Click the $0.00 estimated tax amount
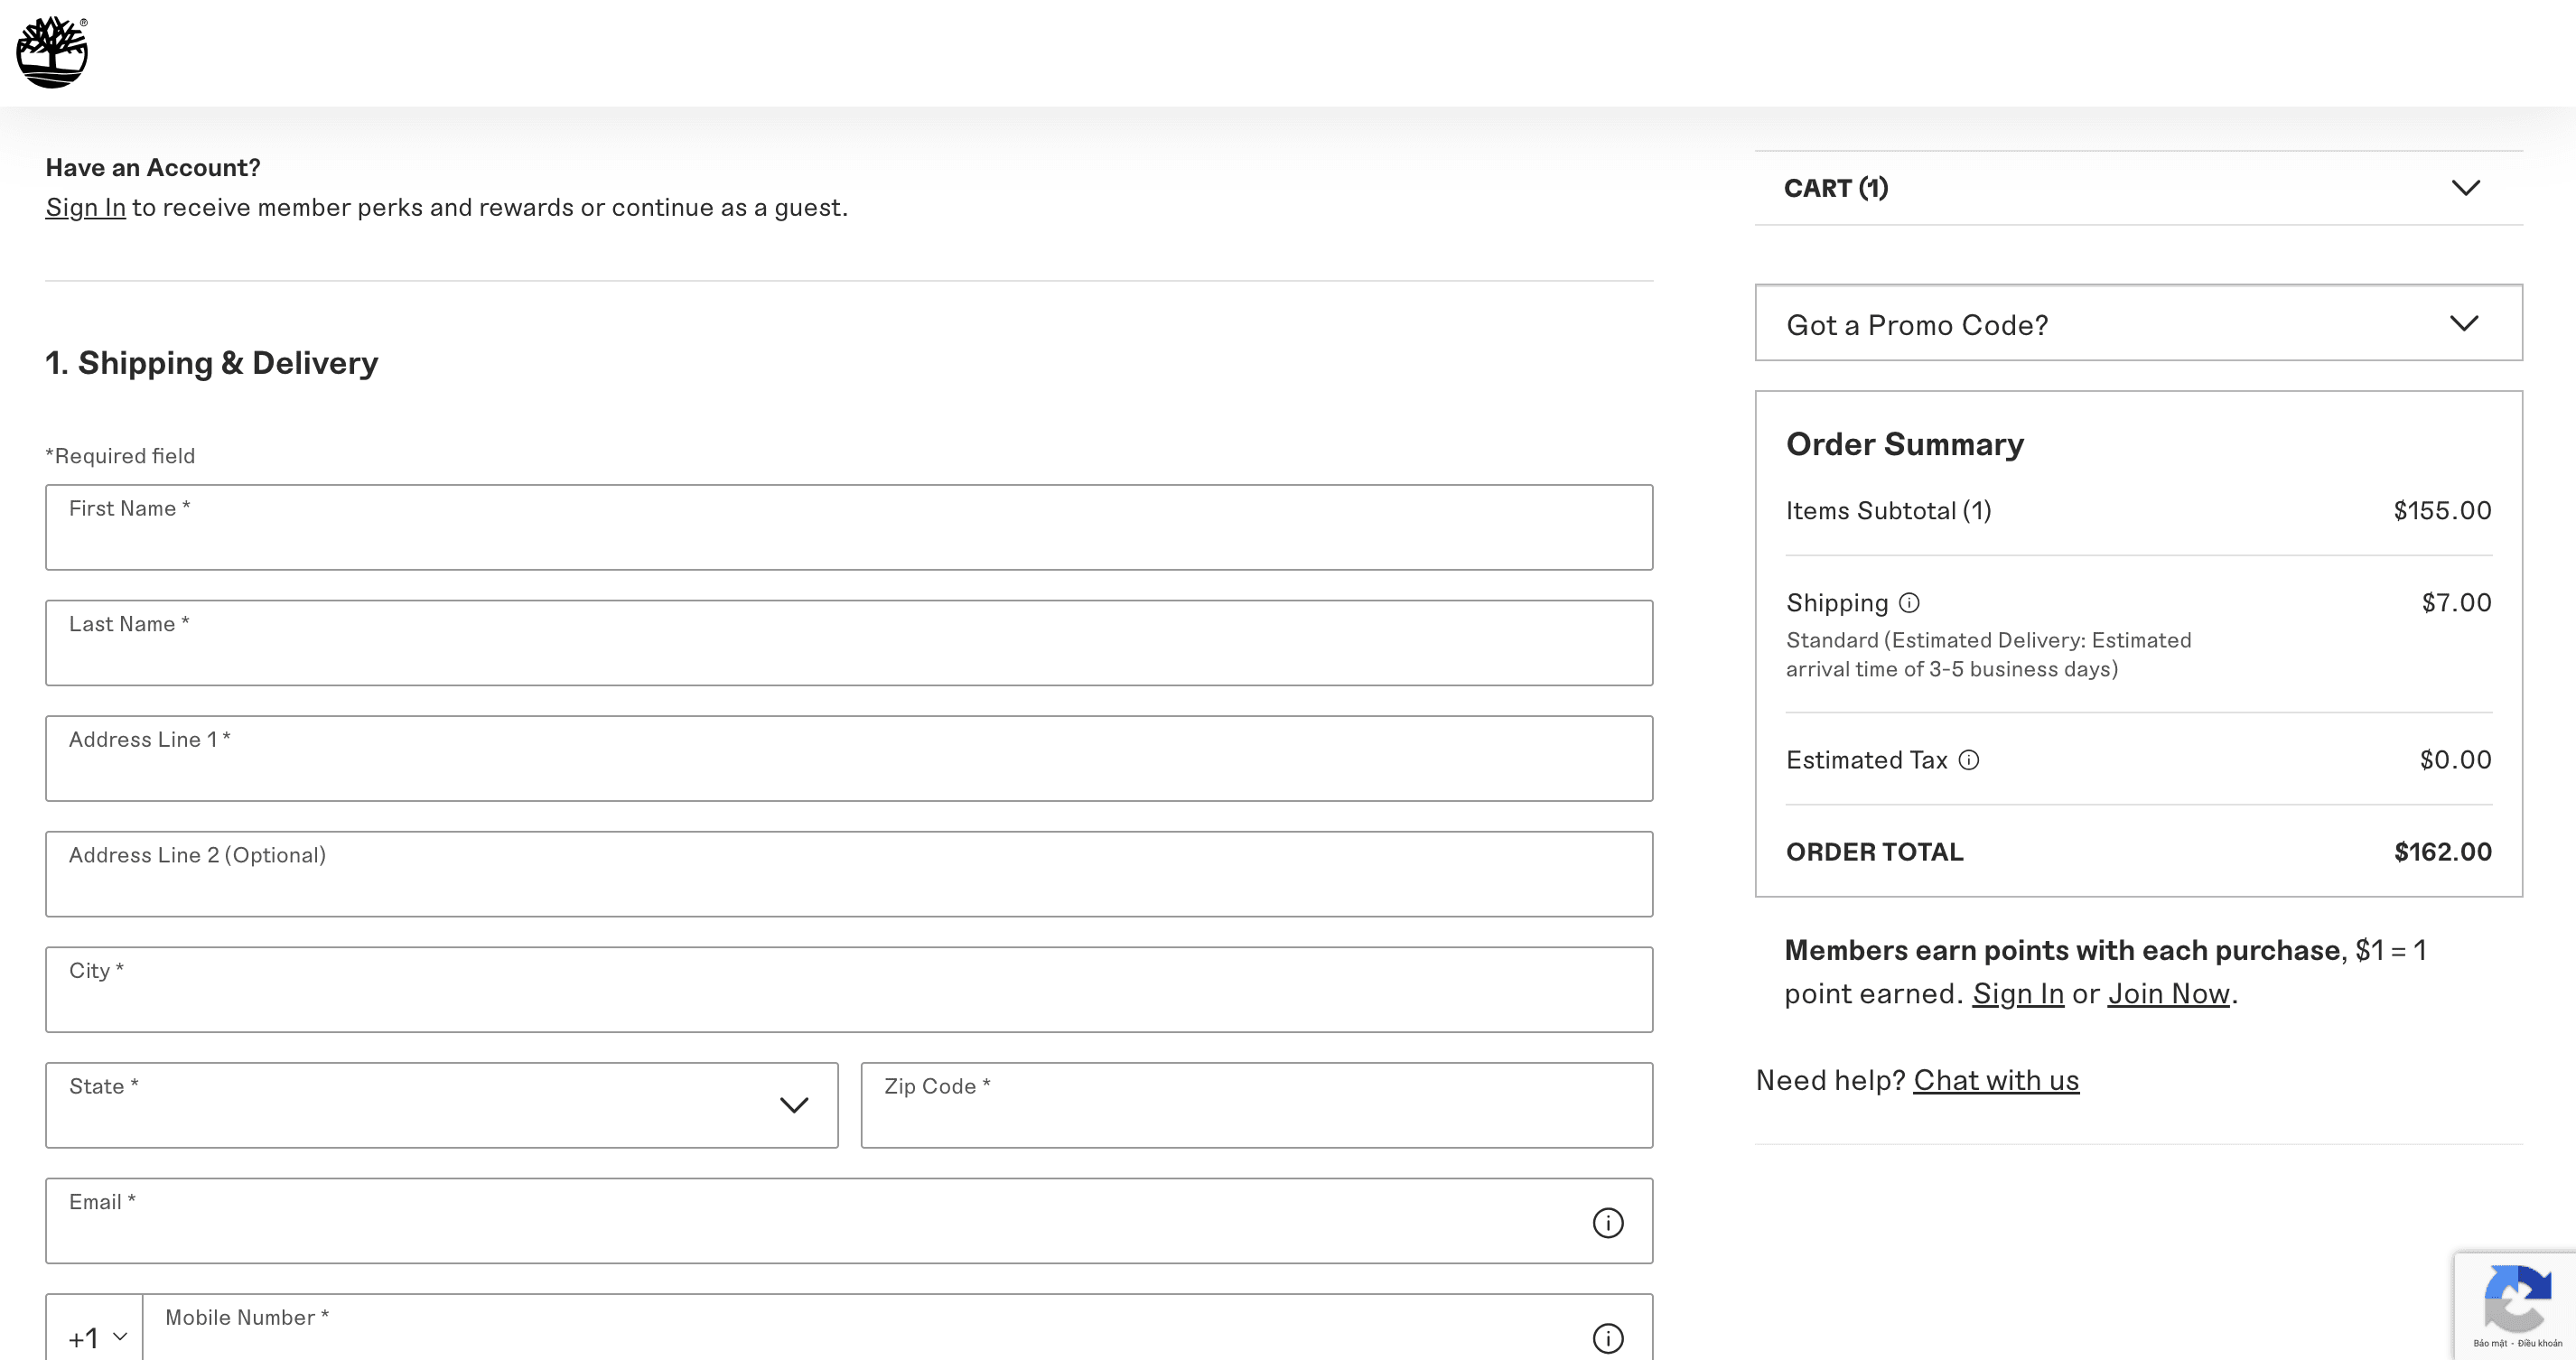Image resolution: width=2576 pixels, height=1360 pixels. point(2455,760)
